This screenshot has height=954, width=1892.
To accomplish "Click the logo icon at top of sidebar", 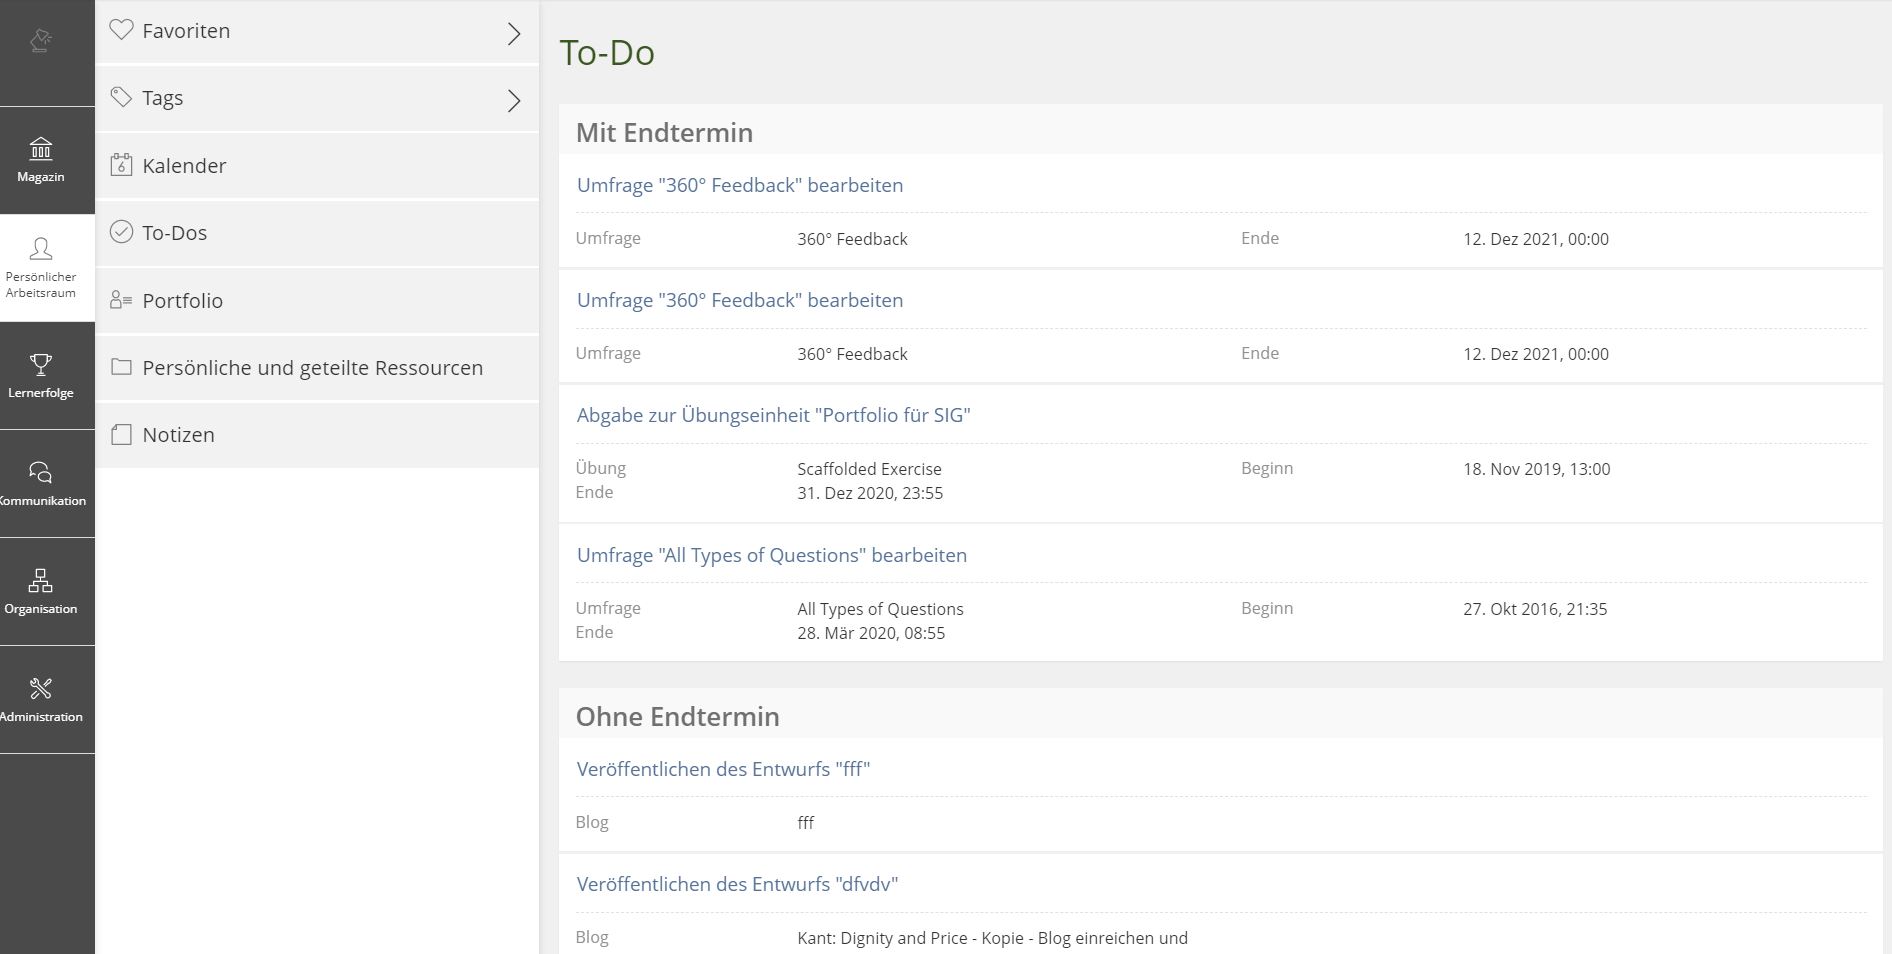I will point(41,40).
